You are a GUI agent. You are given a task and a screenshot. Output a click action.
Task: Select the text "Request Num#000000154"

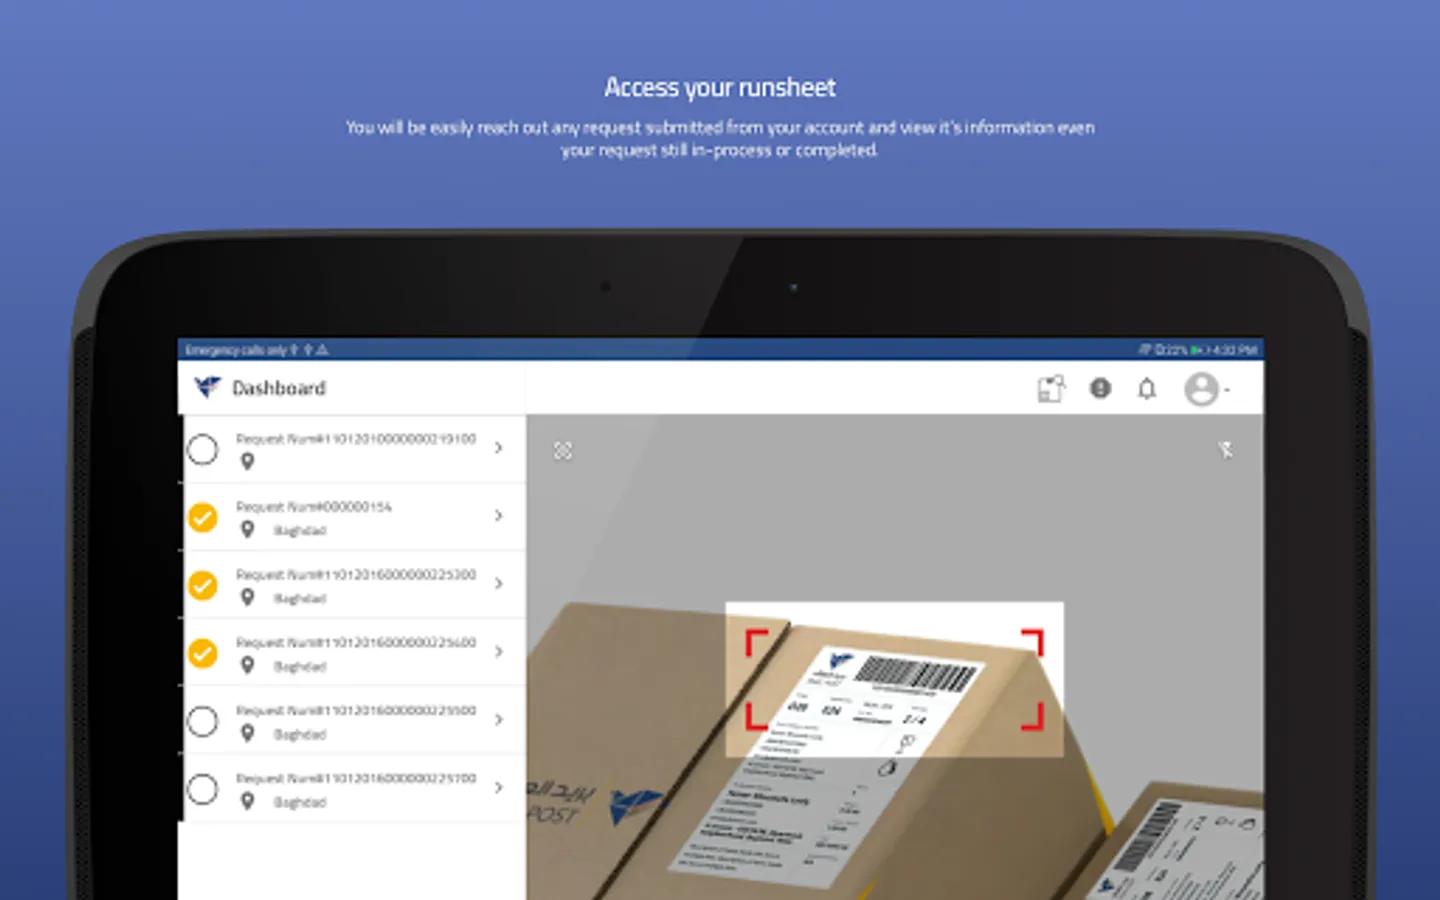pos(314,507)
